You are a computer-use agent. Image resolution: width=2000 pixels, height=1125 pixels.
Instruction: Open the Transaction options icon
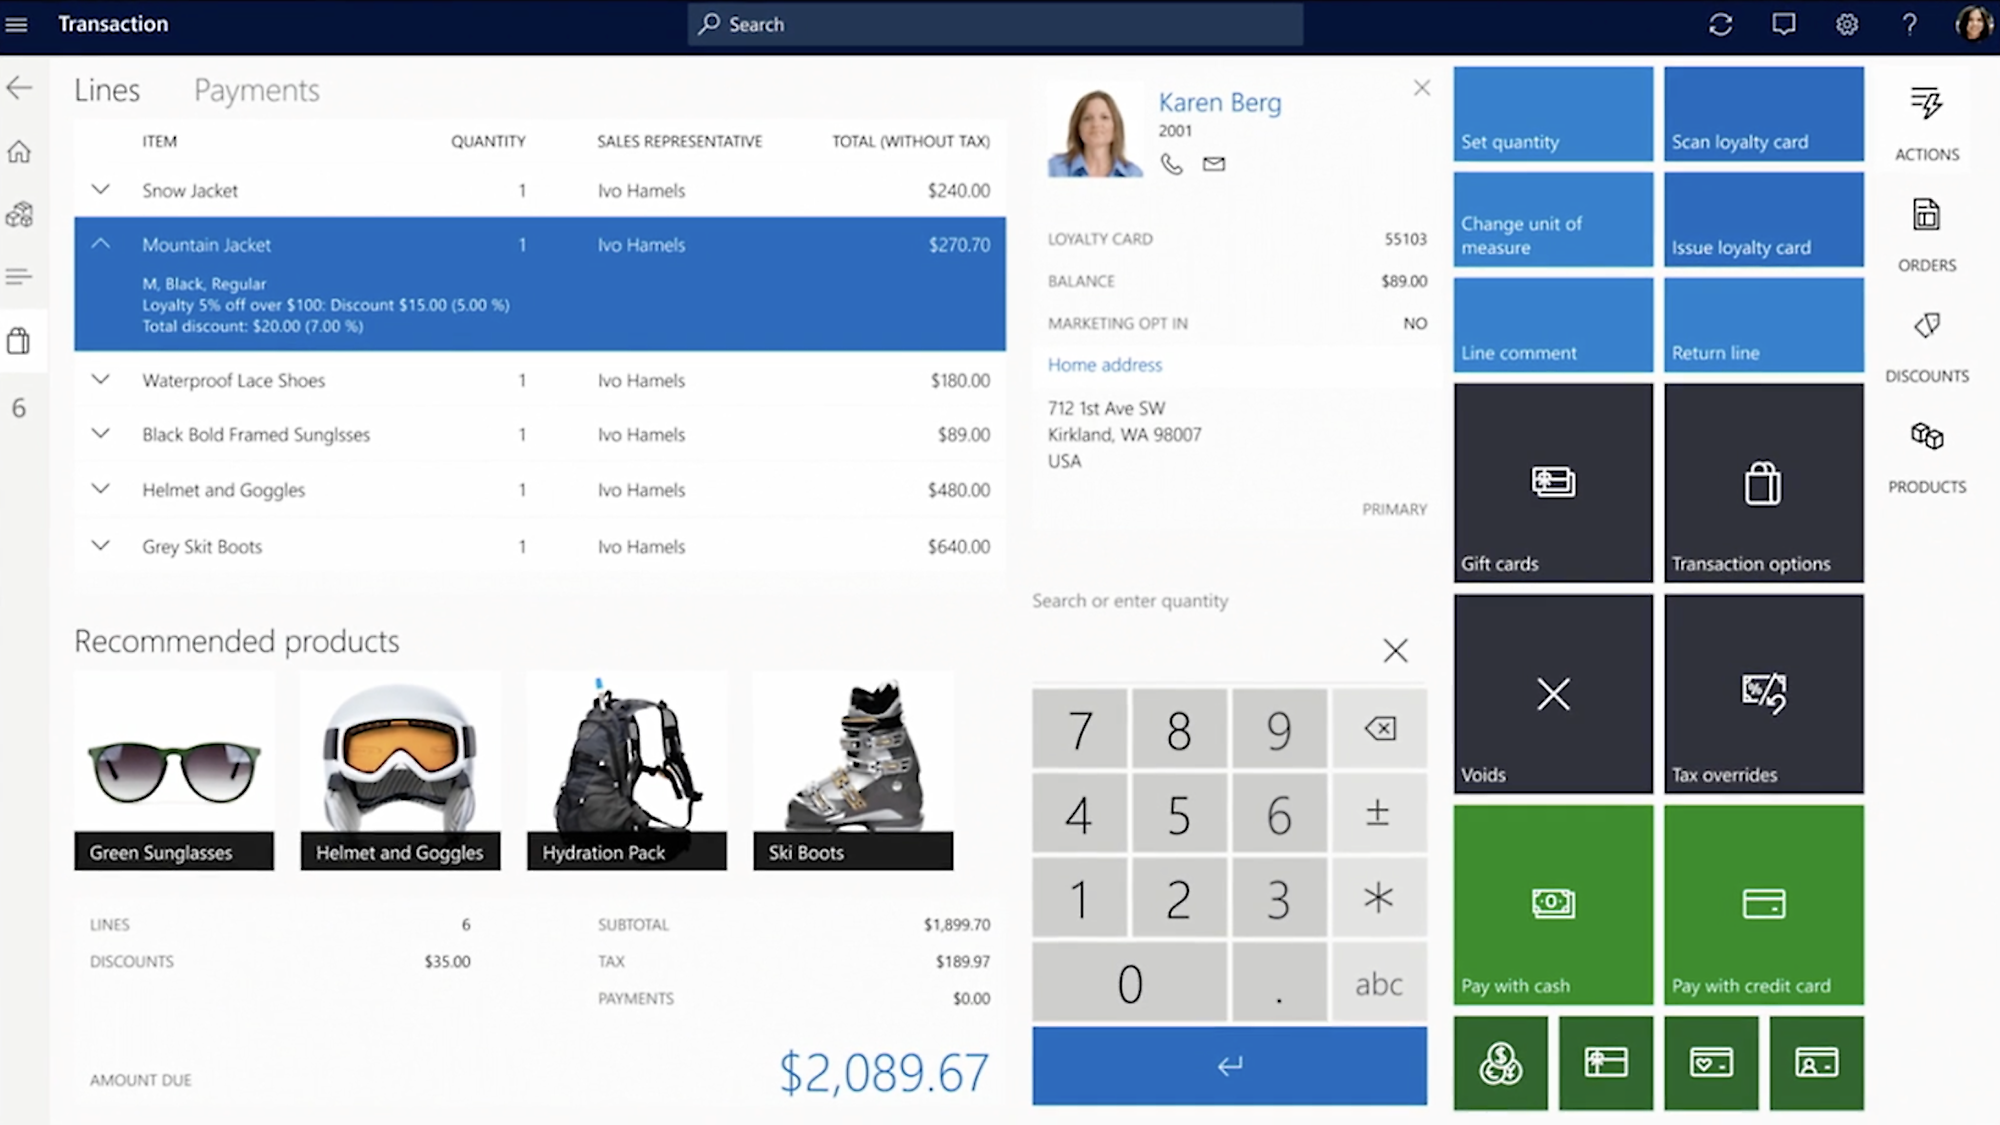[1762, 481]
